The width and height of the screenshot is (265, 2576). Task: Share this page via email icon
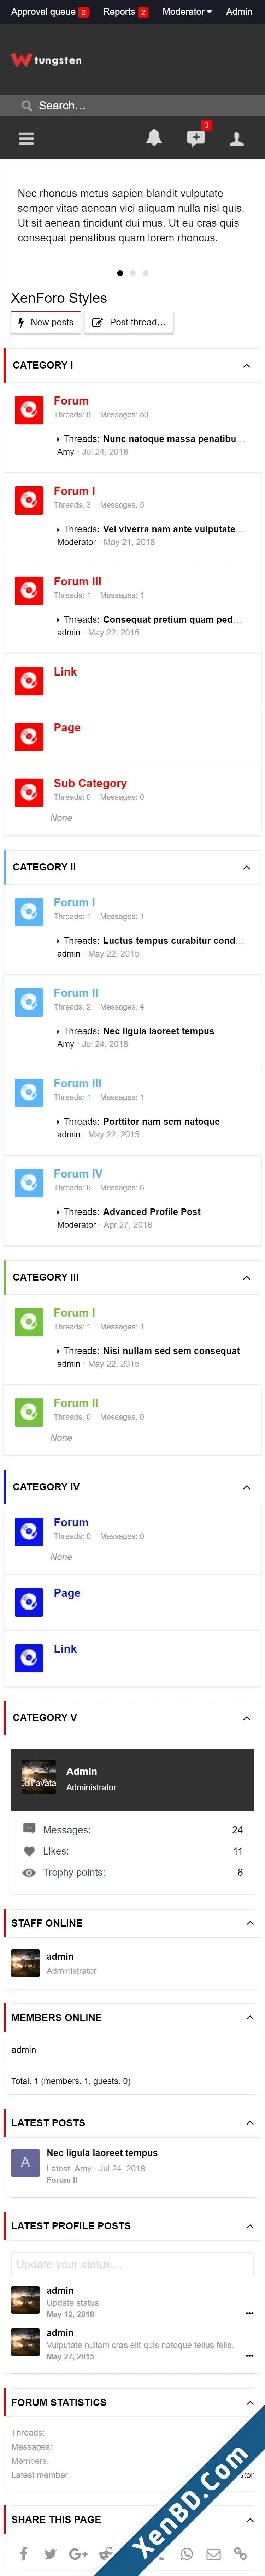click(x=213, y=2553)
